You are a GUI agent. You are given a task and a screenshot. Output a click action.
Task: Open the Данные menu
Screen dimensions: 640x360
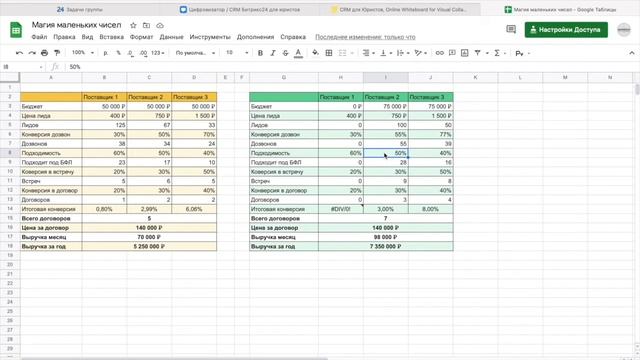(x=171, y=37)
